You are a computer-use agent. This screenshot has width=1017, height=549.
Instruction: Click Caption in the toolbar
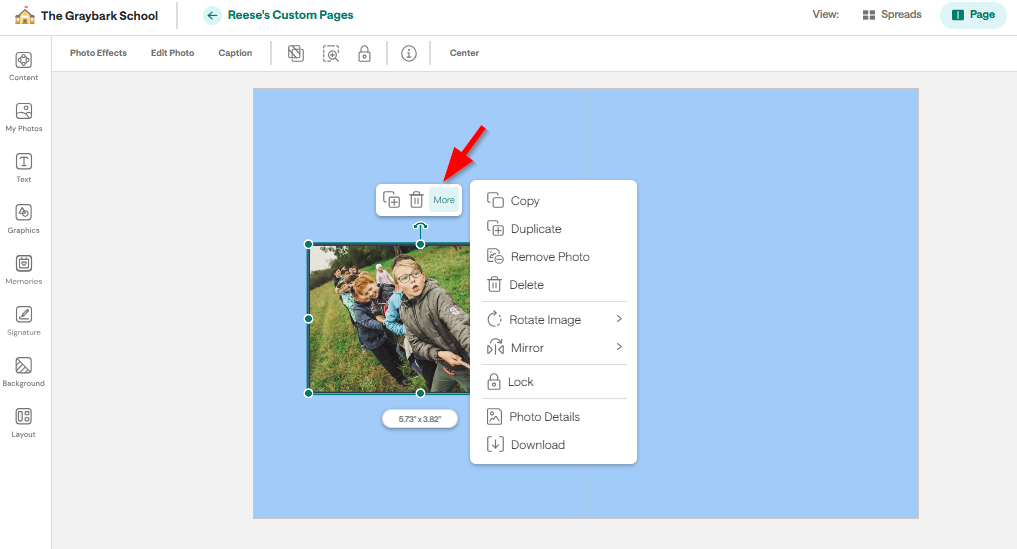[x=235, y=53]
